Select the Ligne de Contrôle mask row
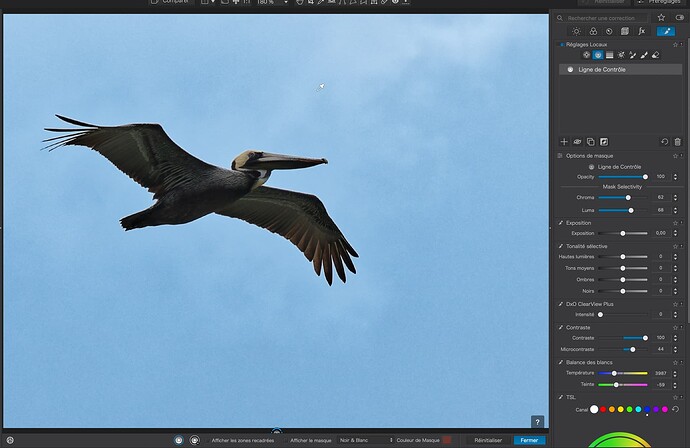 click(620, 70)
